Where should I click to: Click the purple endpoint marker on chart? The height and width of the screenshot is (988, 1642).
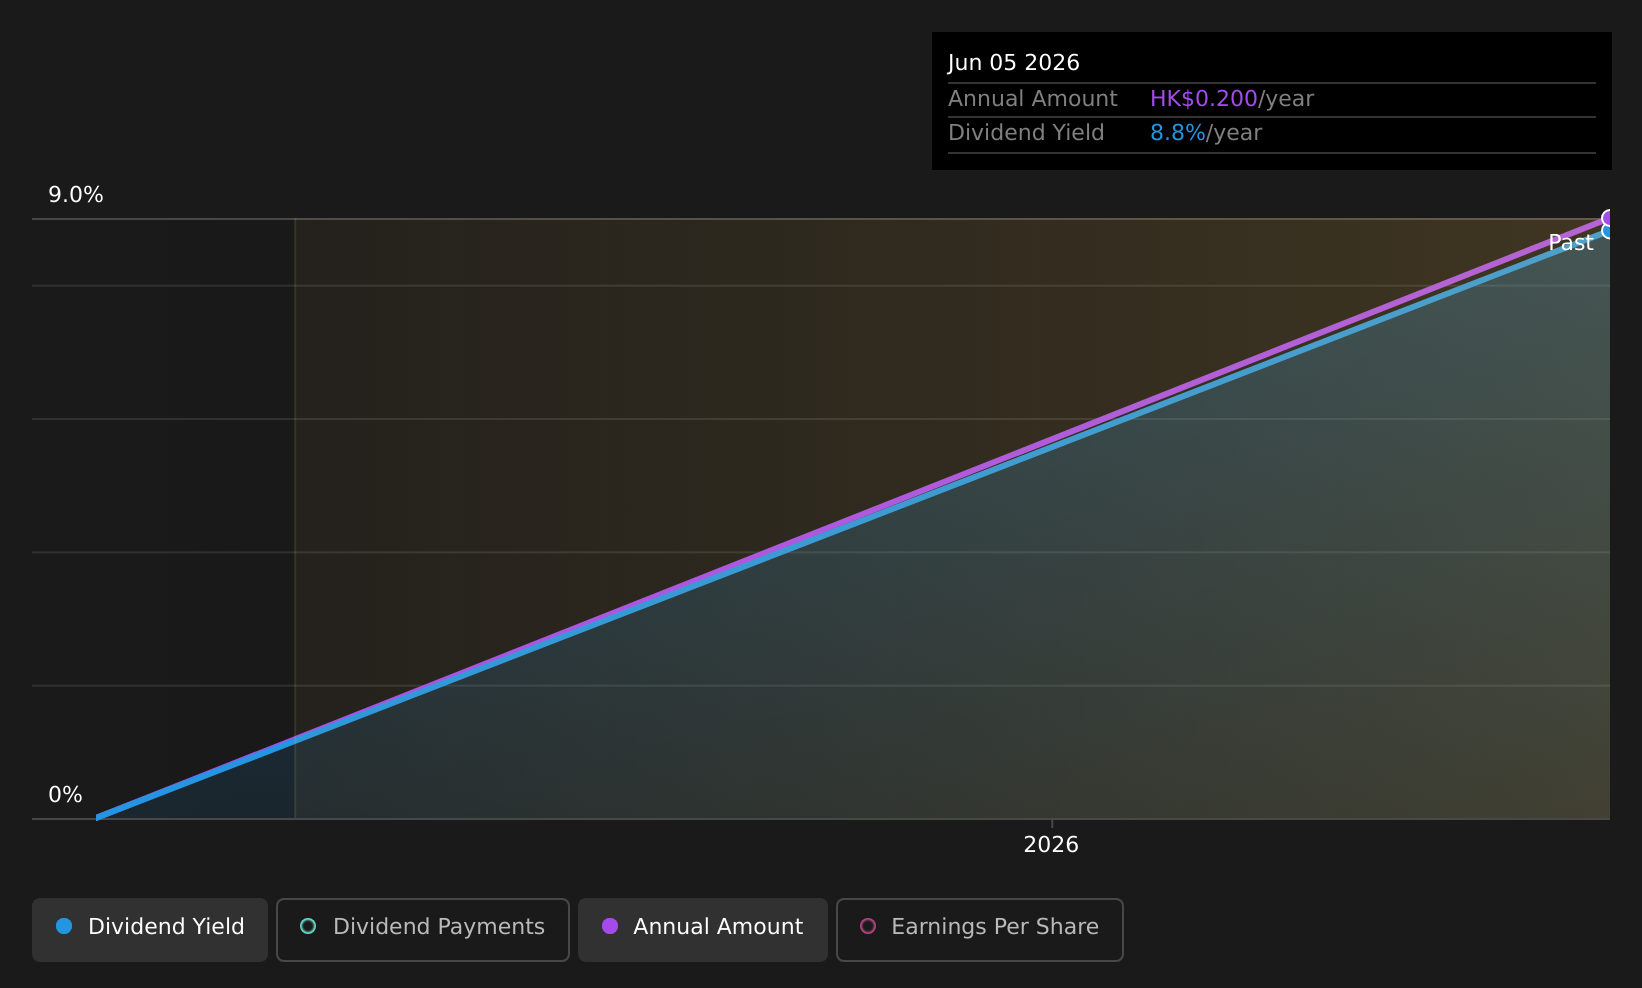click(1608, 218)
